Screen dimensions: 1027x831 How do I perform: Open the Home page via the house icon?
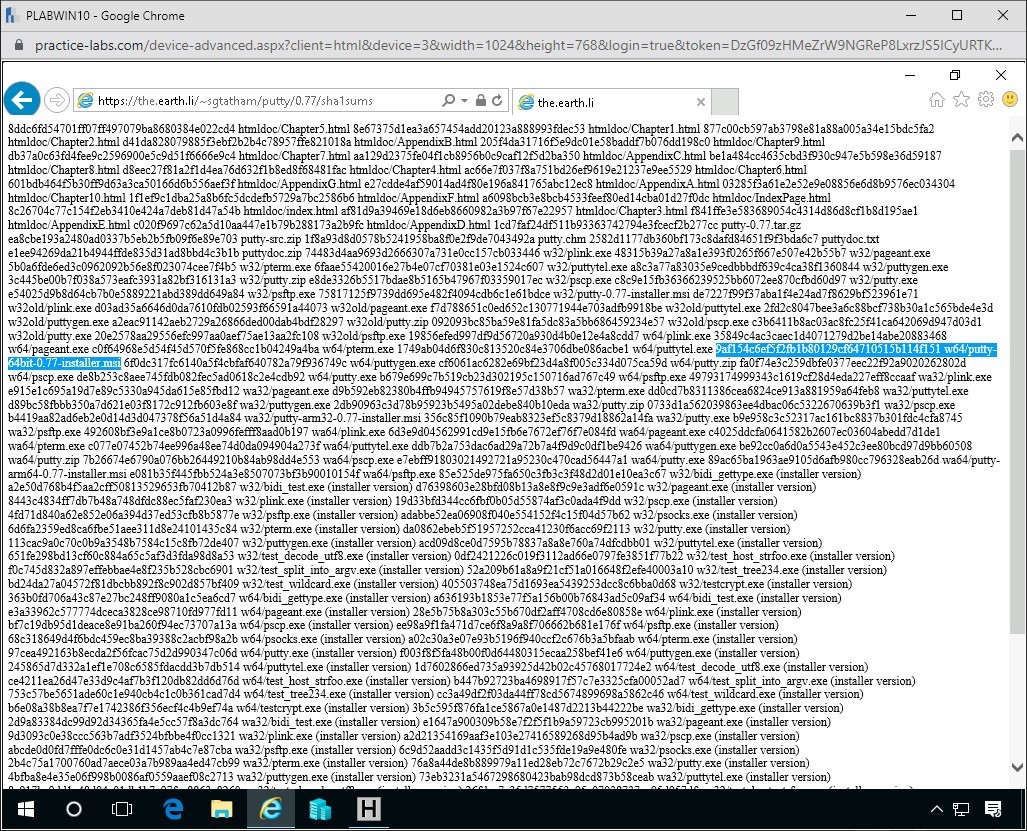936,99
